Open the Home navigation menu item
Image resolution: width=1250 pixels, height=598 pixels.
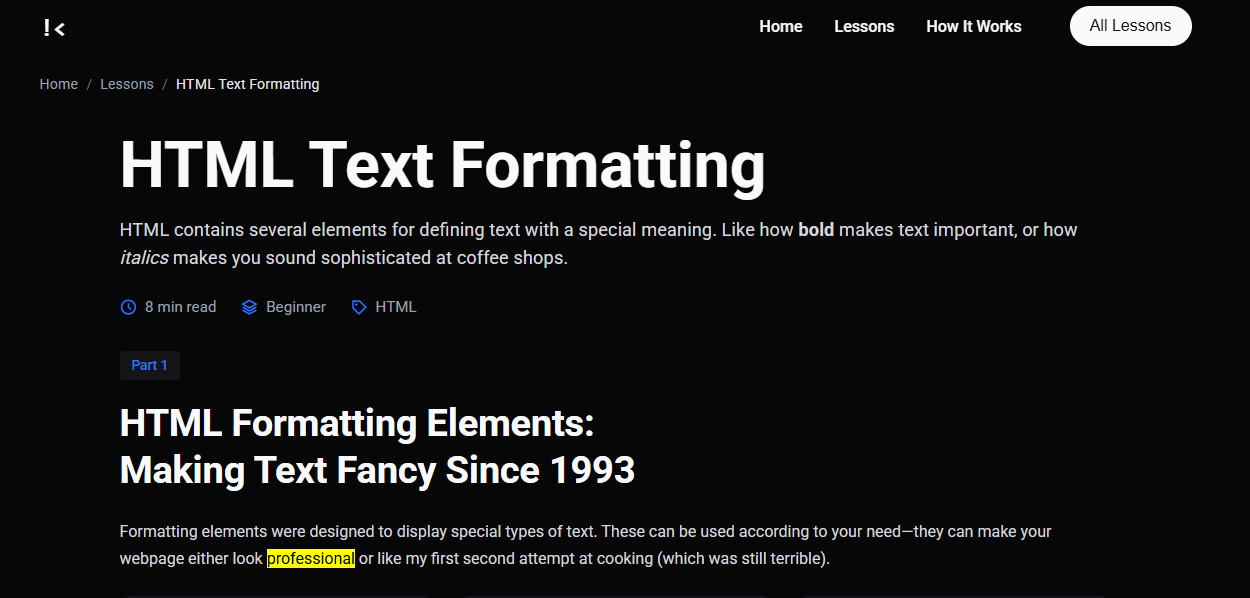[x=780, y=27]
